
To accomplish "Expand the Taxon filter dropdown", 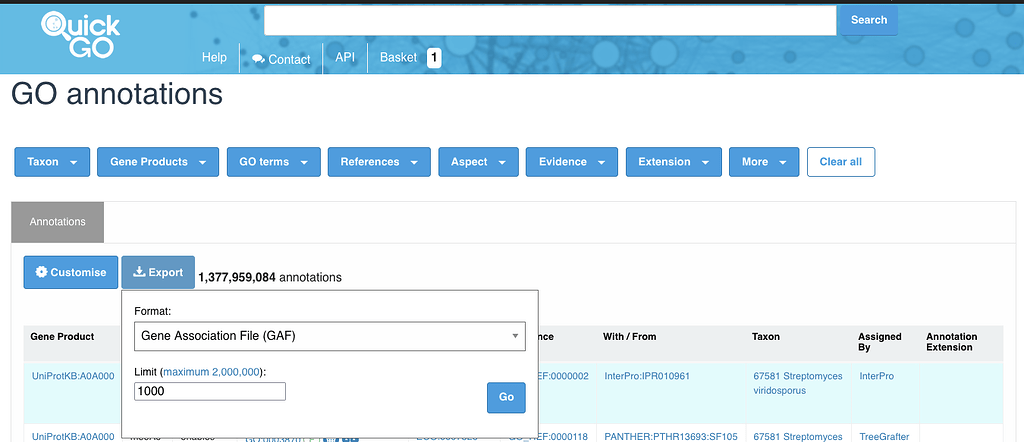I will point(52,162).
